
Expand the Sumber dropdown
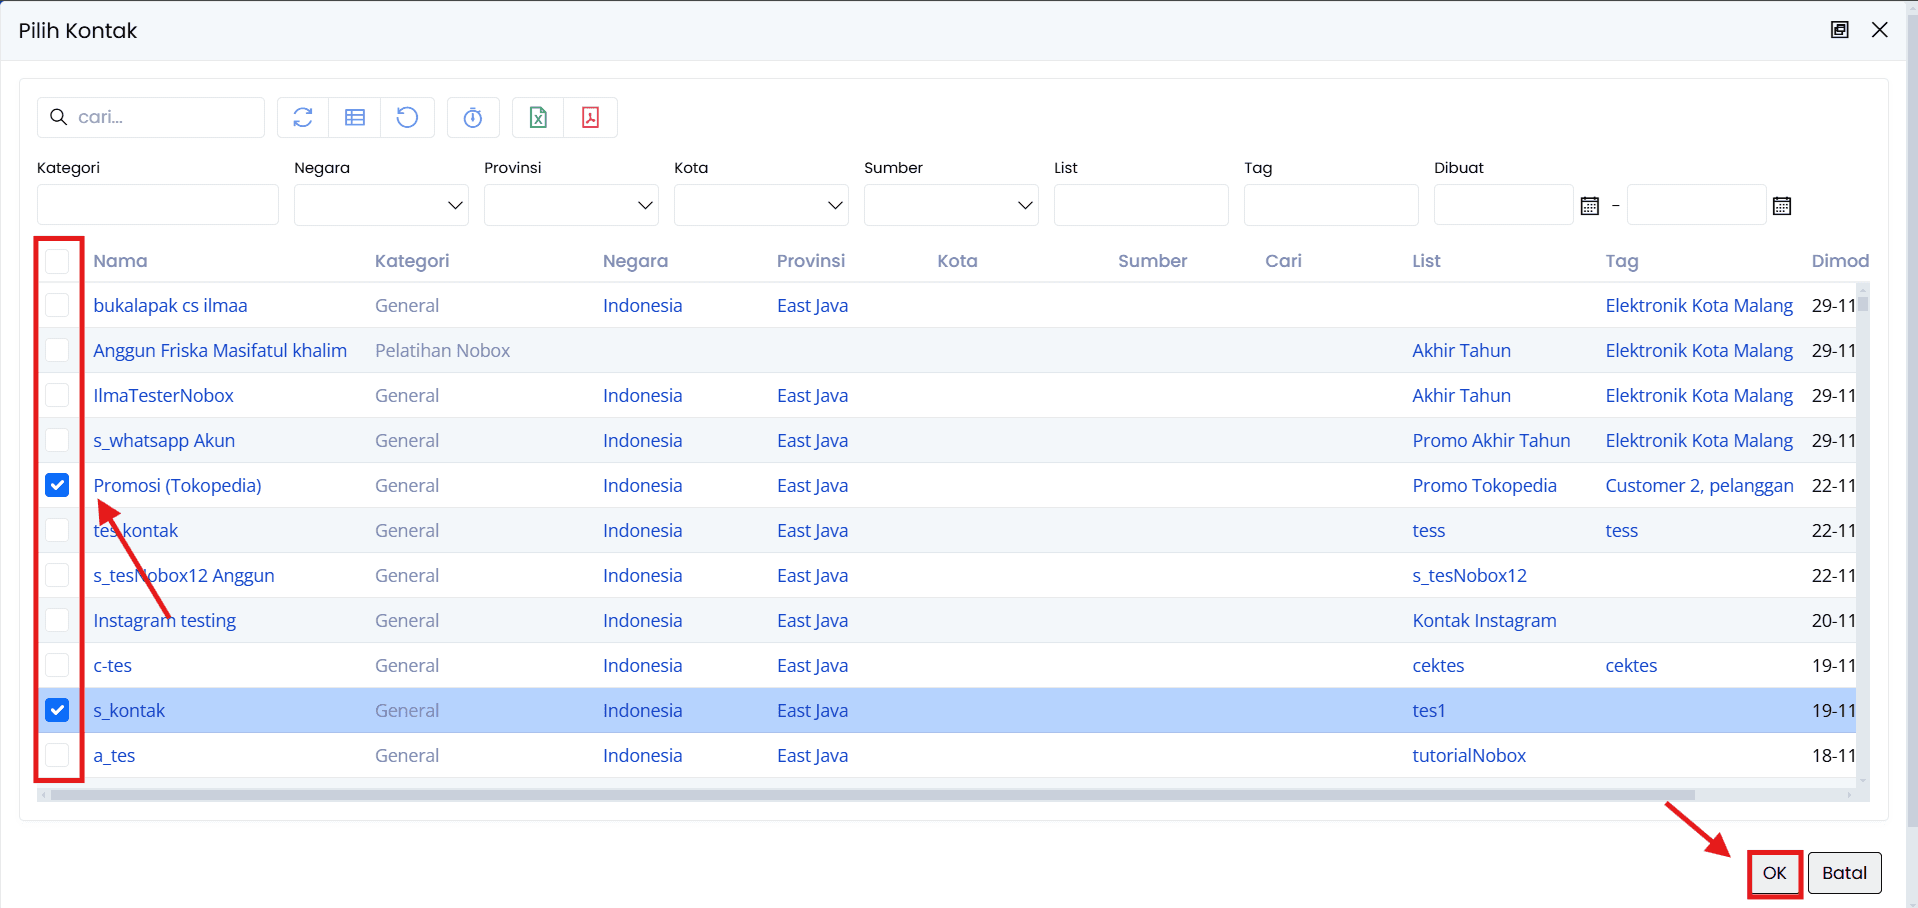pos(1024,205)
